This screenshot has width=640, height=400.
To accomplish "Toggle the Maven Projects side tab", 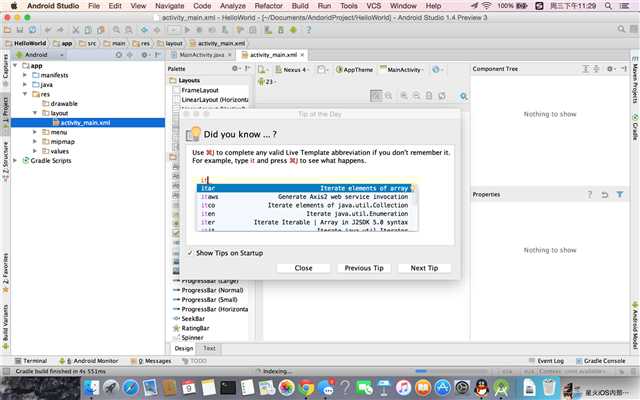I will 635,82.
